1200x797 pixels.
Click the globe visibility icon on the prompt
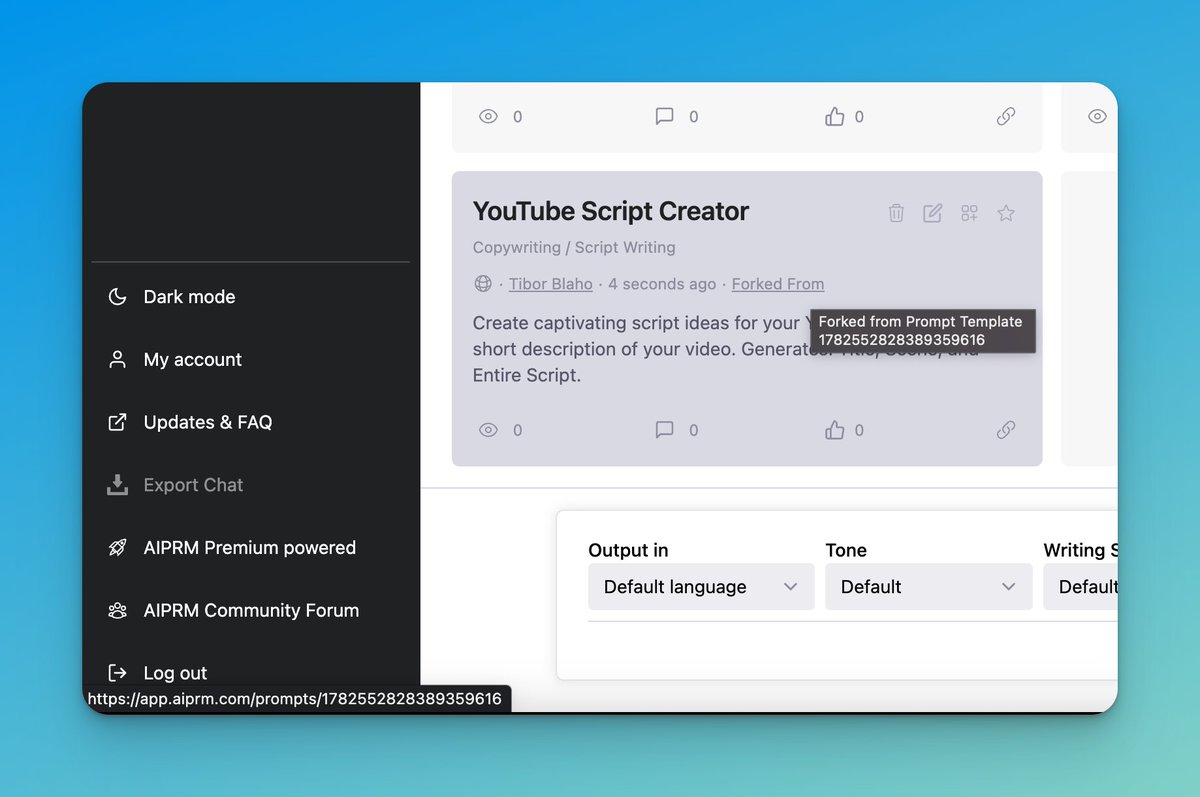(481, 284)
